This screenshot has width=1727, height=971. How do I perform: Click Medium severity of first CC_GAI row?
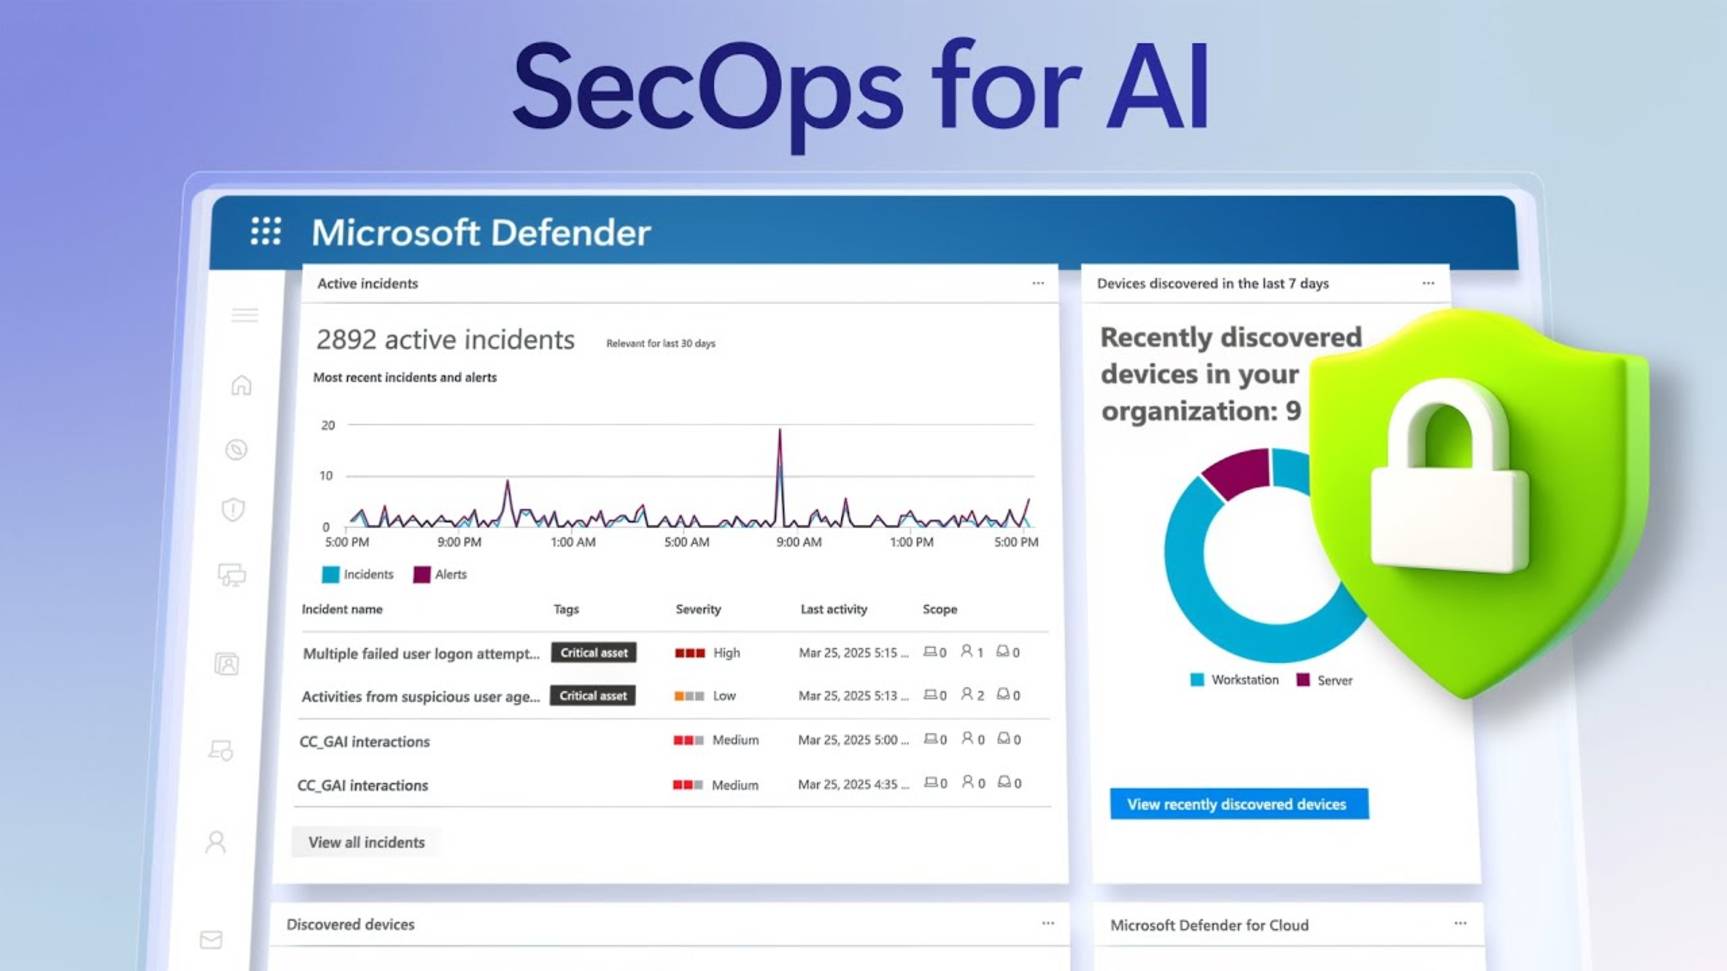(716, 740)
